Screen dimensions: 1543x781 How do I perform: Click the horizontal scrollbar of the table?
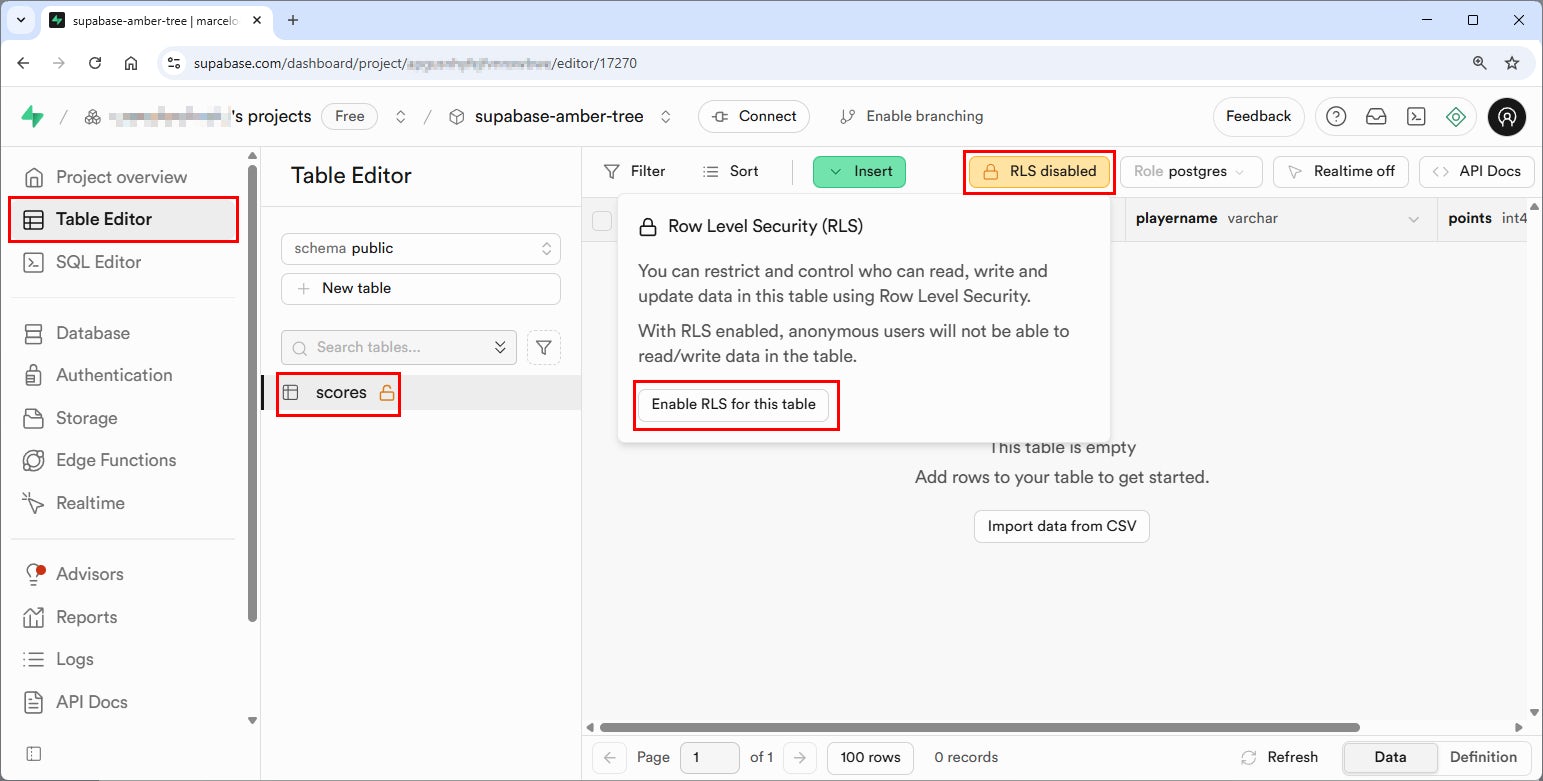click(980, 727)
